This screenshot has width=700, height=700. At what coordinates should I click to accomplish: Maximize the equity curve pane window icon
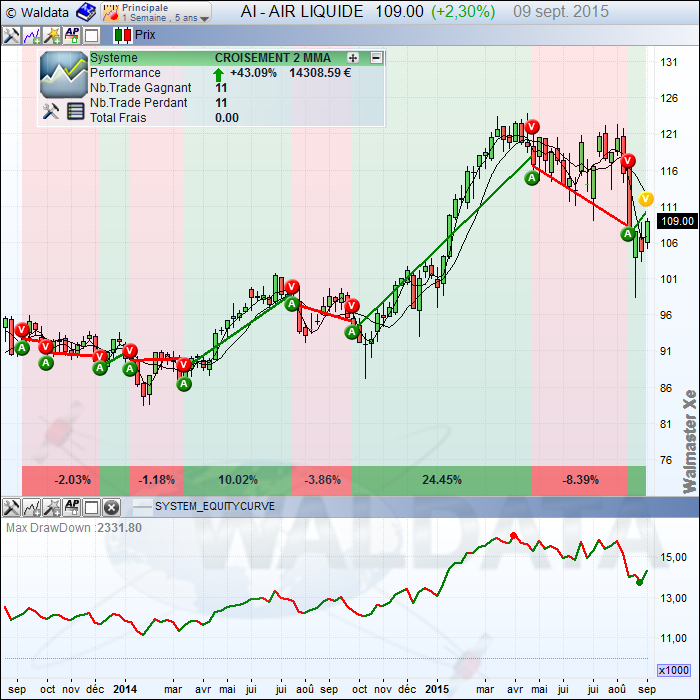click(92, 508)
